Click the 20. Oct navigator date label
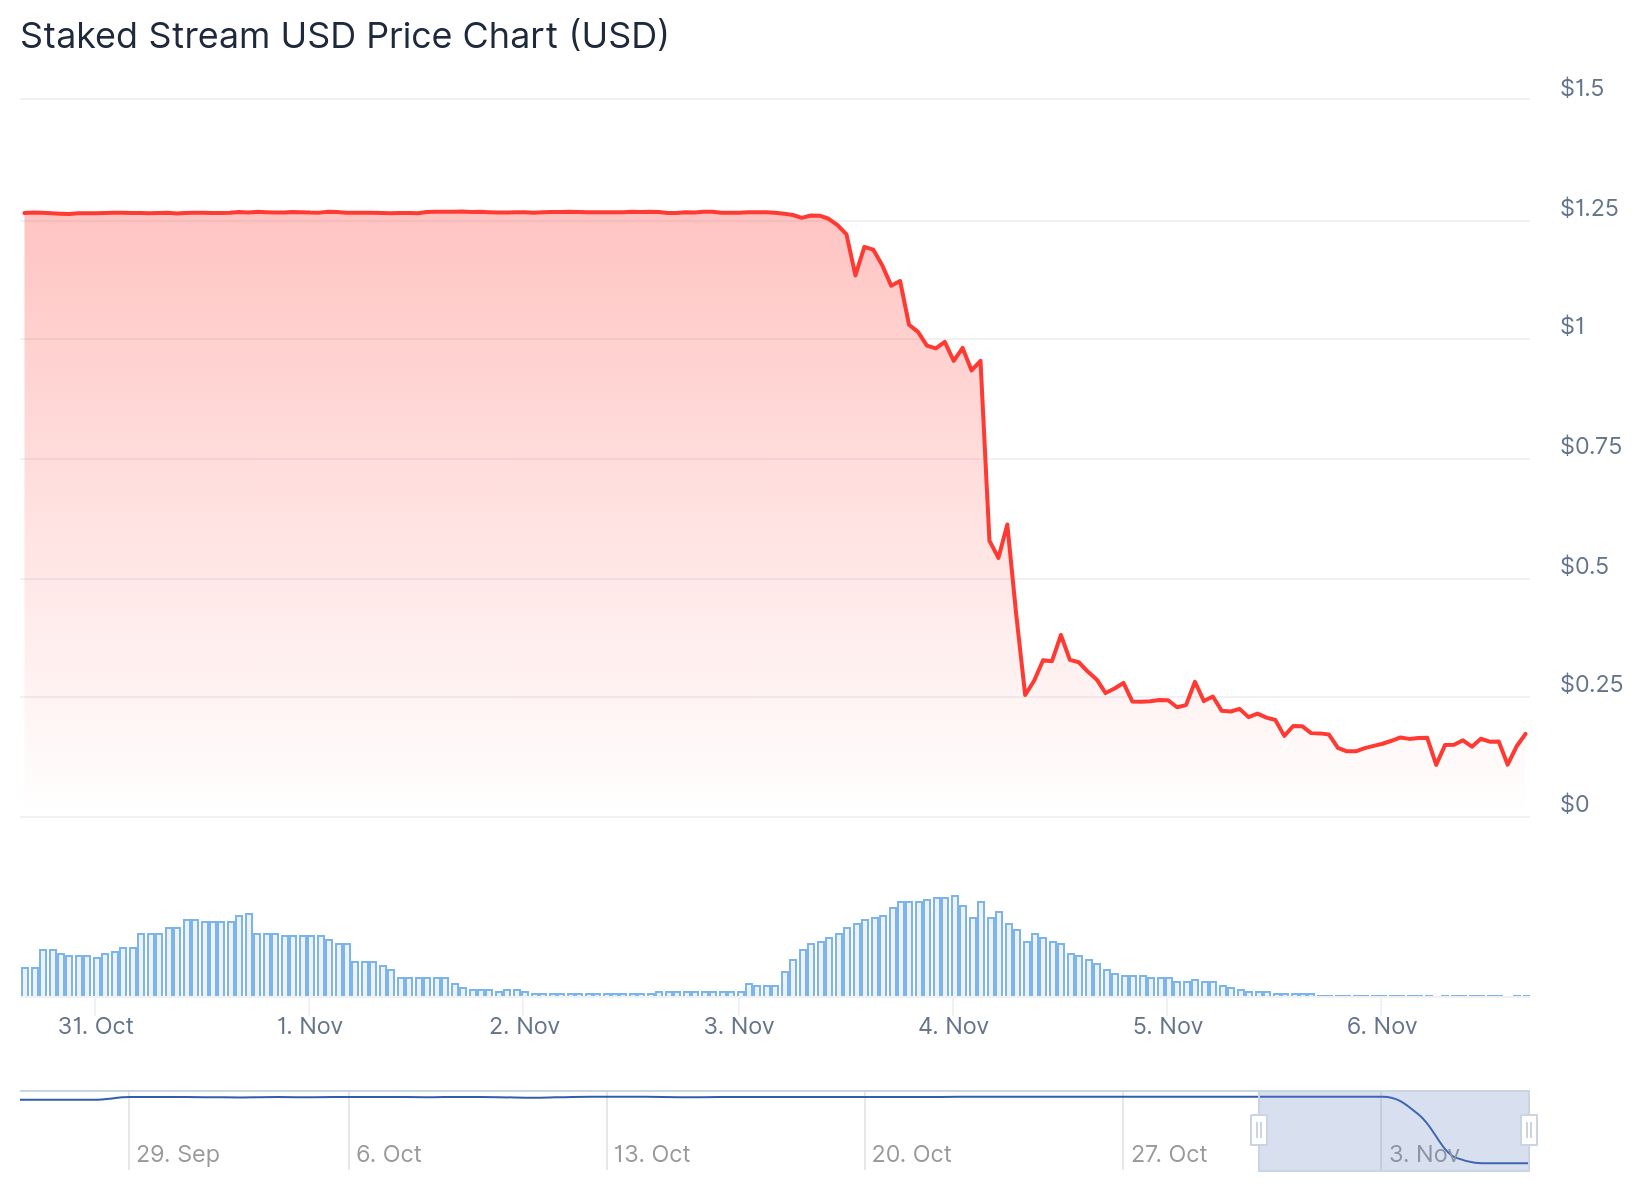The height and width of the screenshot is (1200, 1644). coord(911,1154)
